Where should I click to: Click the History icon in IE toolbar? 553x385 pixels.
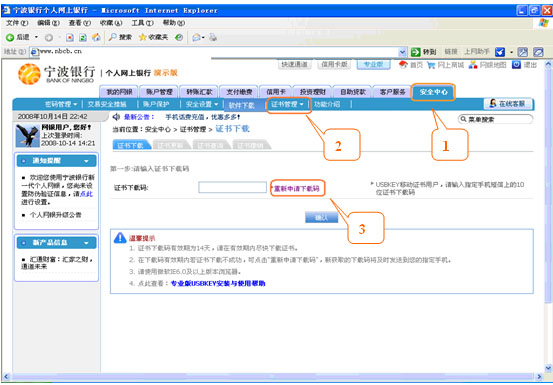tap(179, 38)
